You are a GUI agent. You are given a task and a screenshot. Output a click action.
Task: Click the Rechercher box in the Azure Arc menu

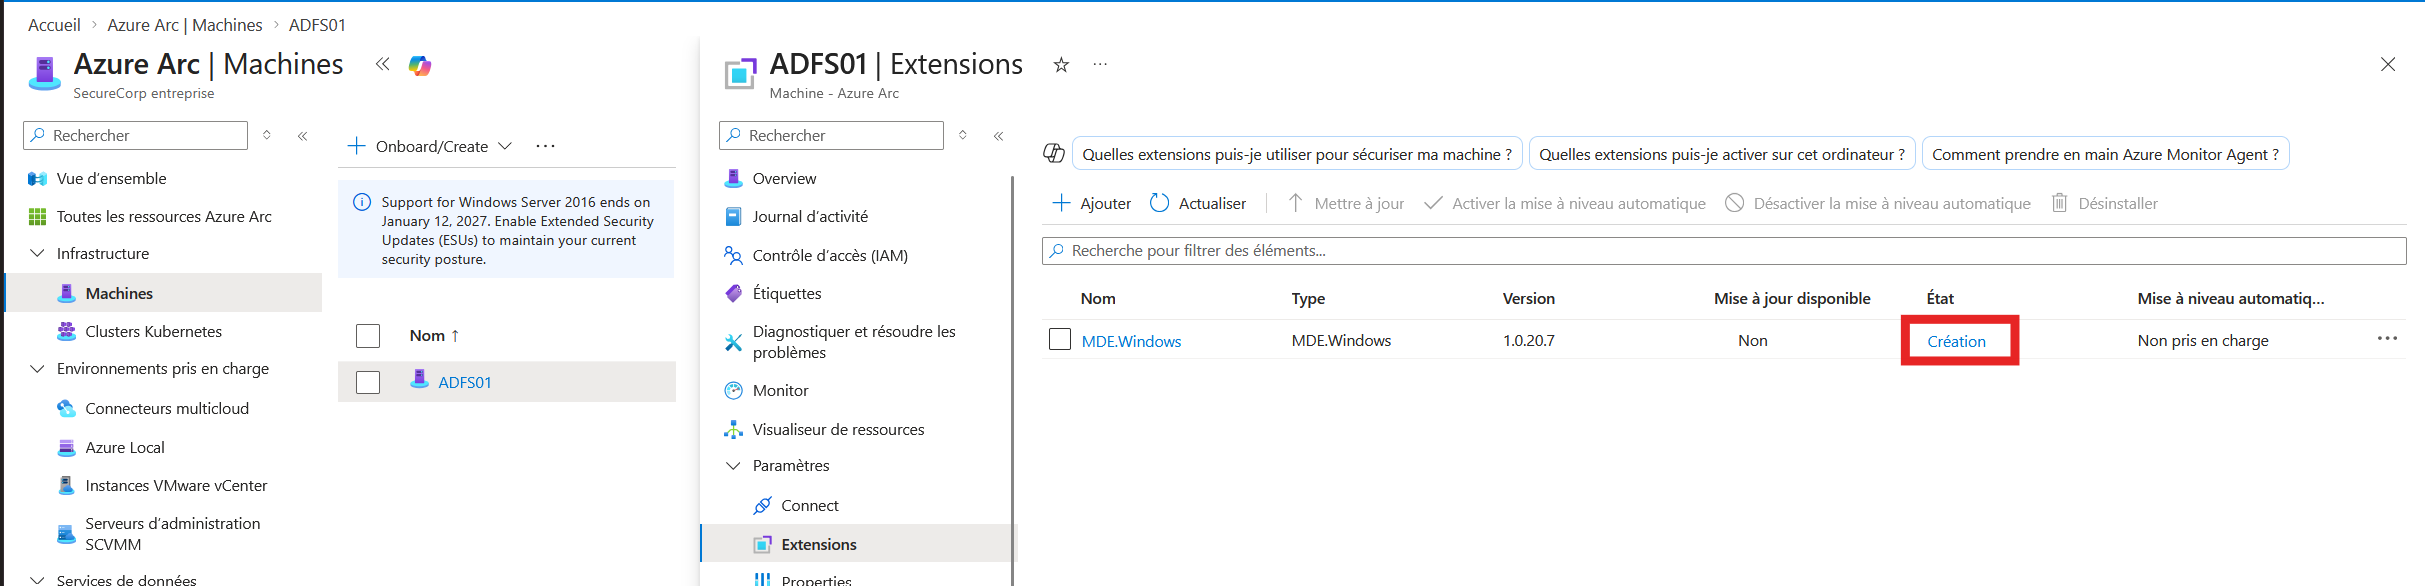[x=135, y=135]
